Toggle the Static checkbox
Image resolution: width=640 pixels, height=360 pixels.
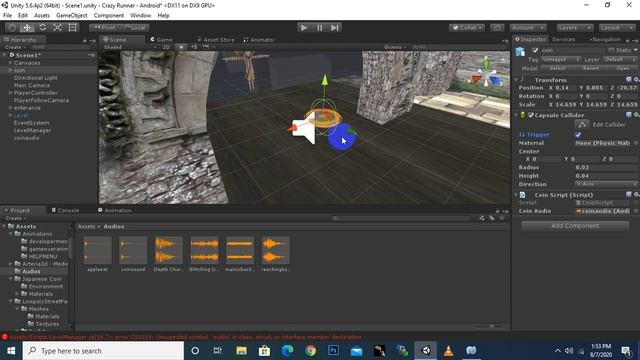point(611,50)
